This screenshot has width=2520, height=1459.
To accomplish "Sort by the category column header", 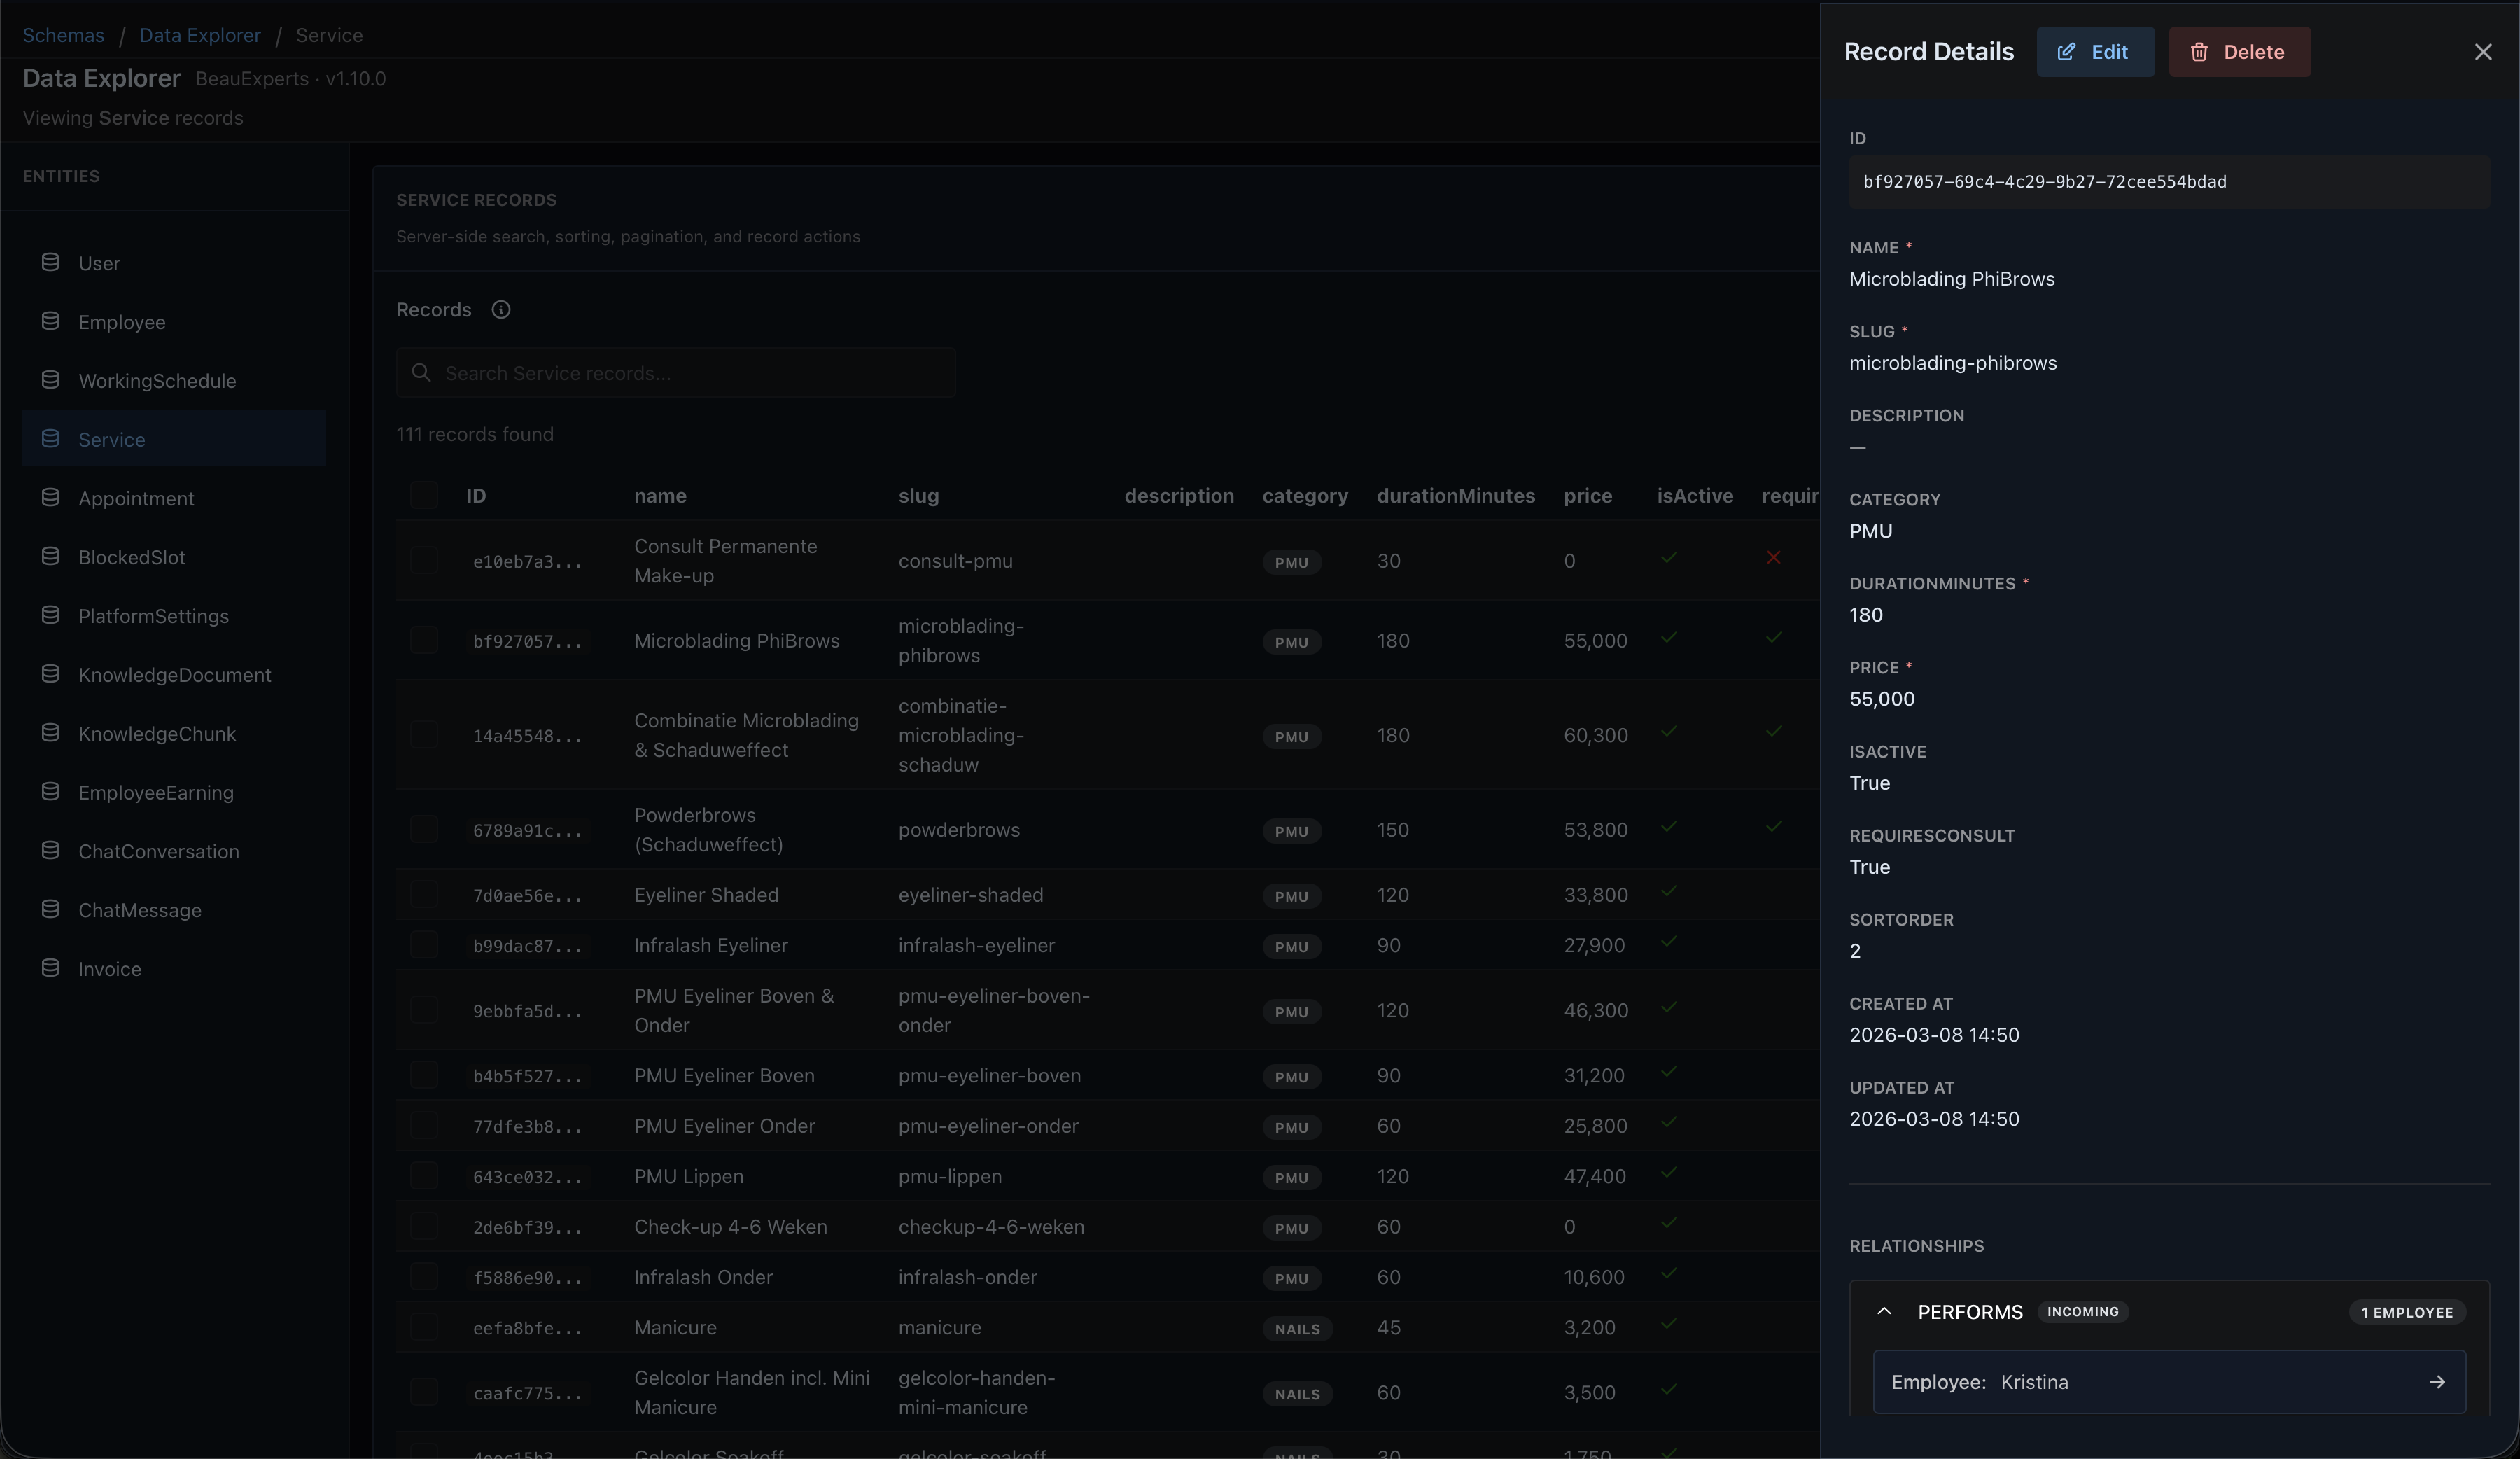I will point(1305,496).
